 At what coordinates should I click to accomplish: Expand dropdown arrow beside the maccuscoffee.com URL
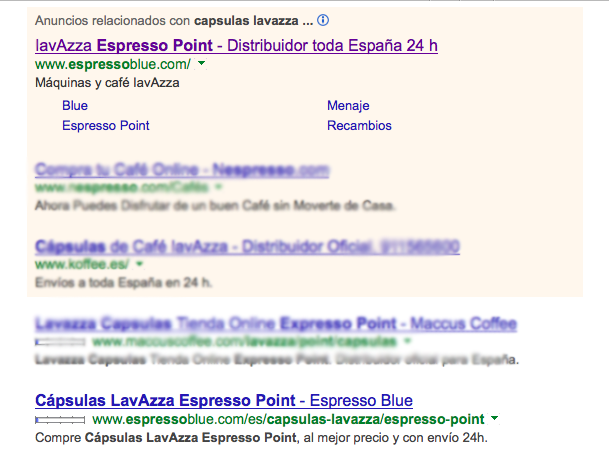[x=407, y=341]
